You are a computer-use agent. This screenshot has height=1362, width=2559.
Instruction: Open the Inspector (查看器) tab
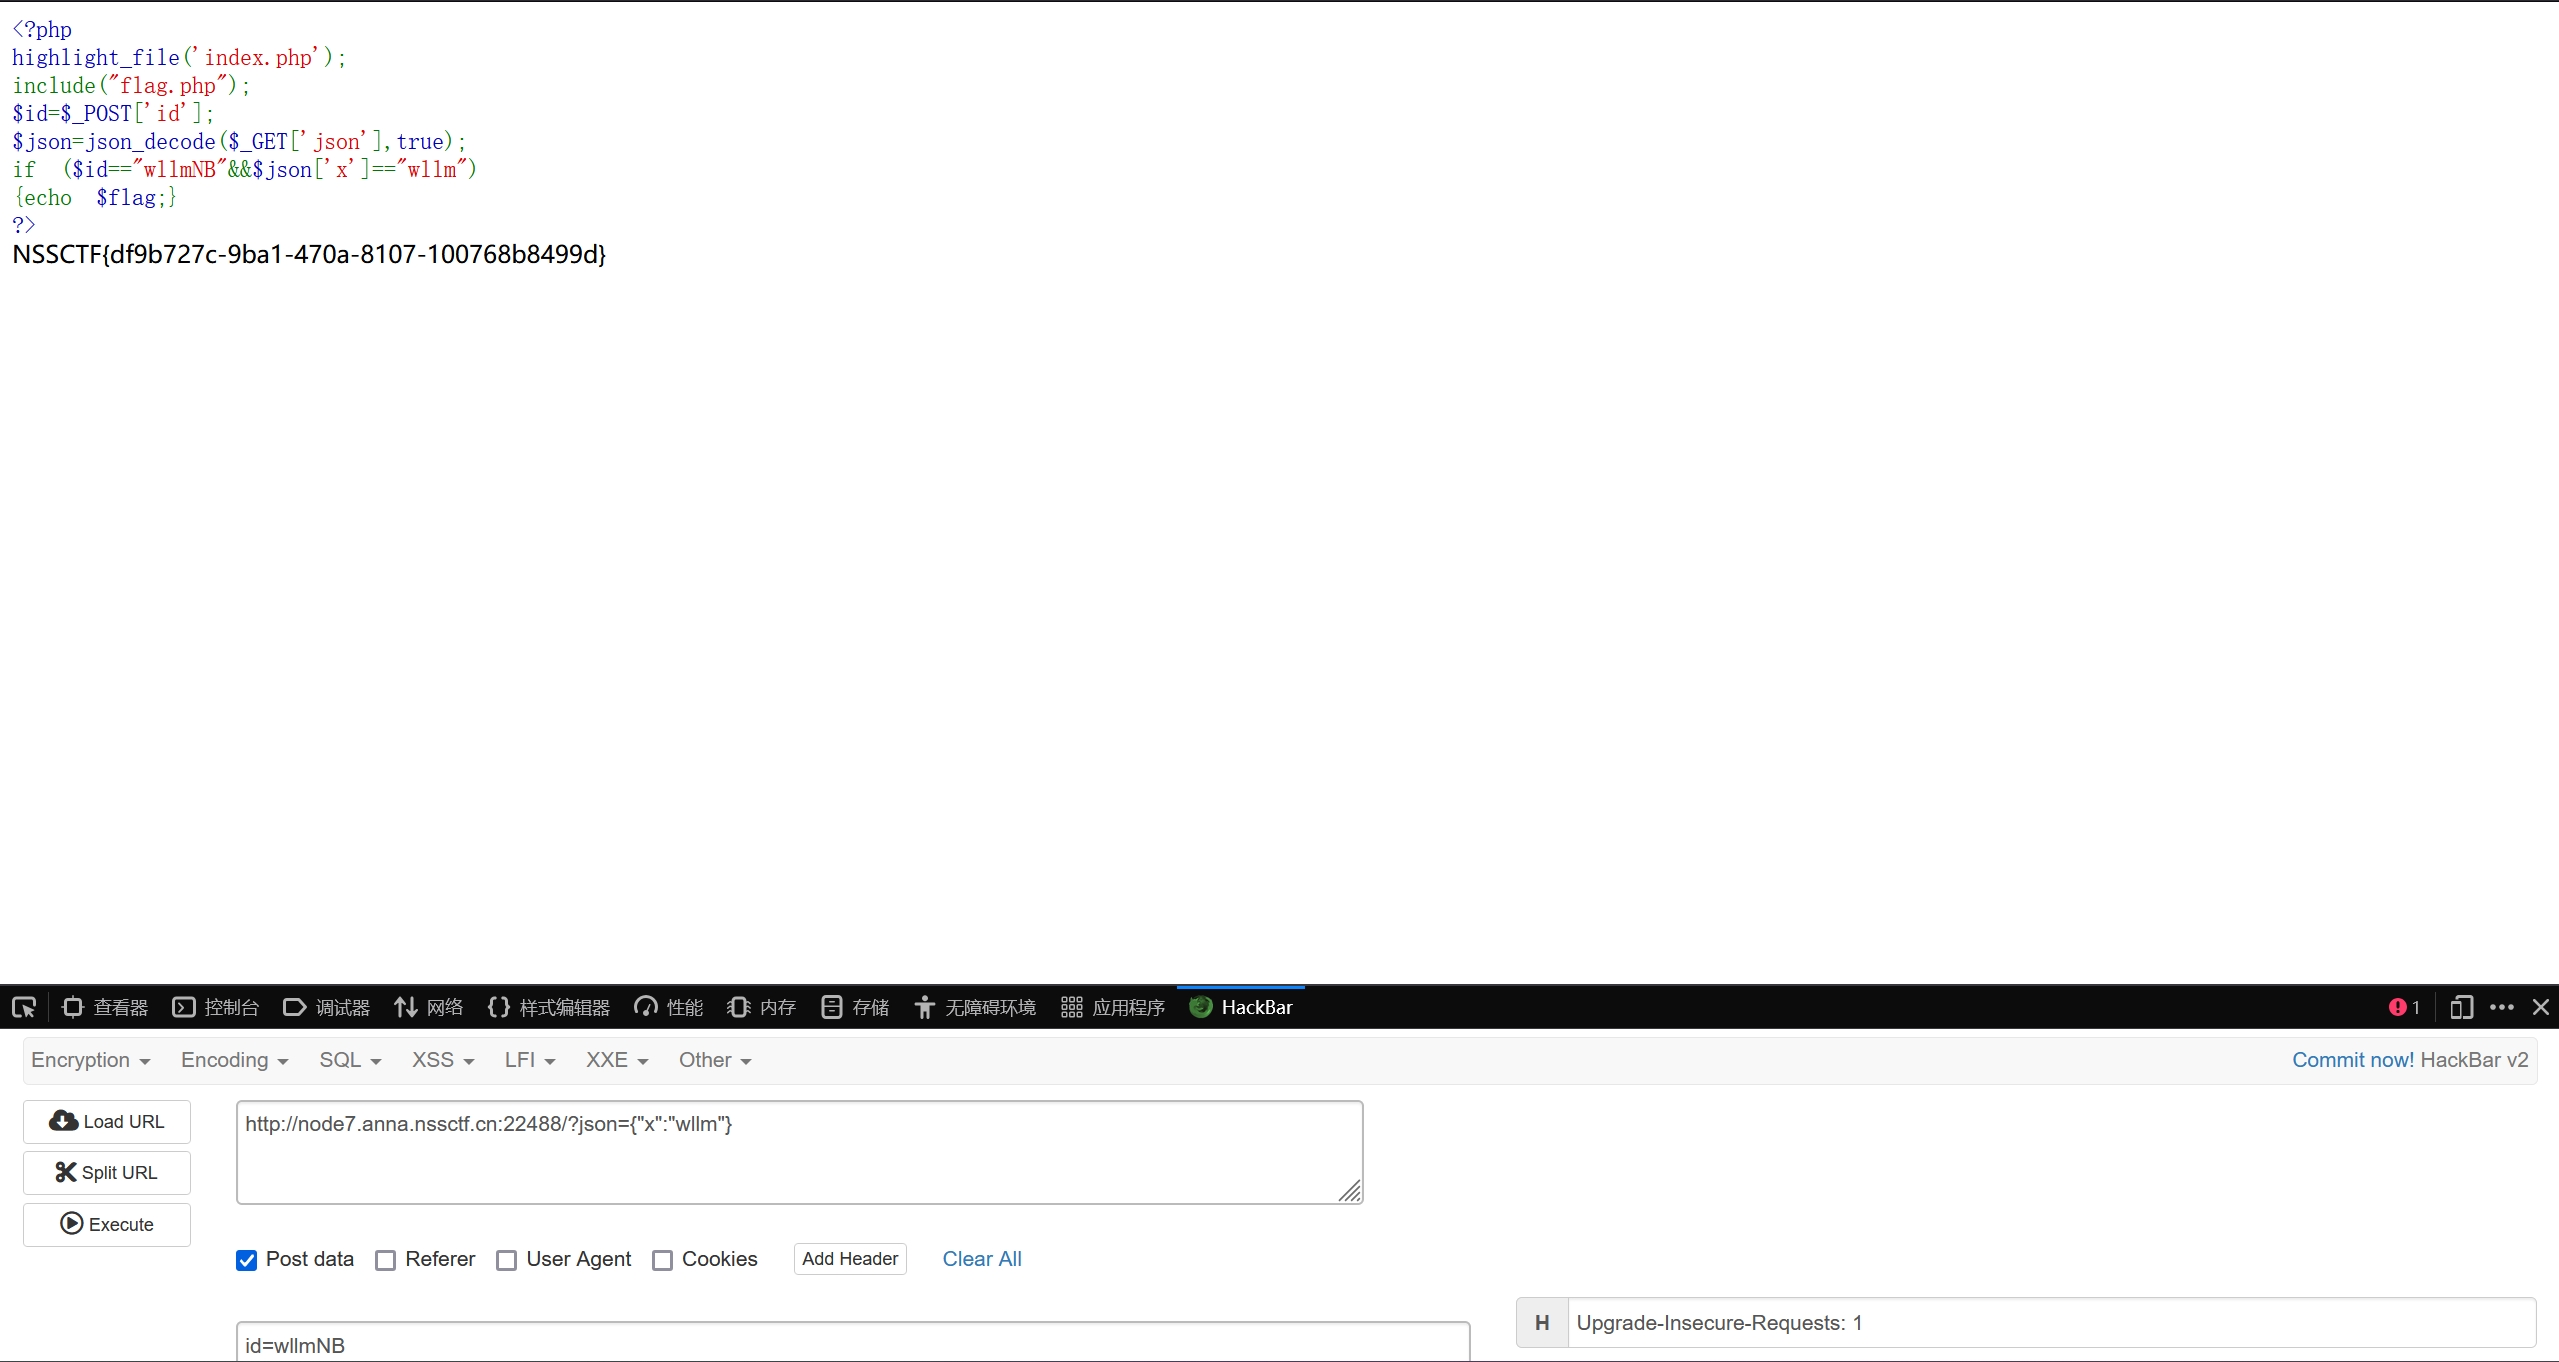pos(105,1007)
